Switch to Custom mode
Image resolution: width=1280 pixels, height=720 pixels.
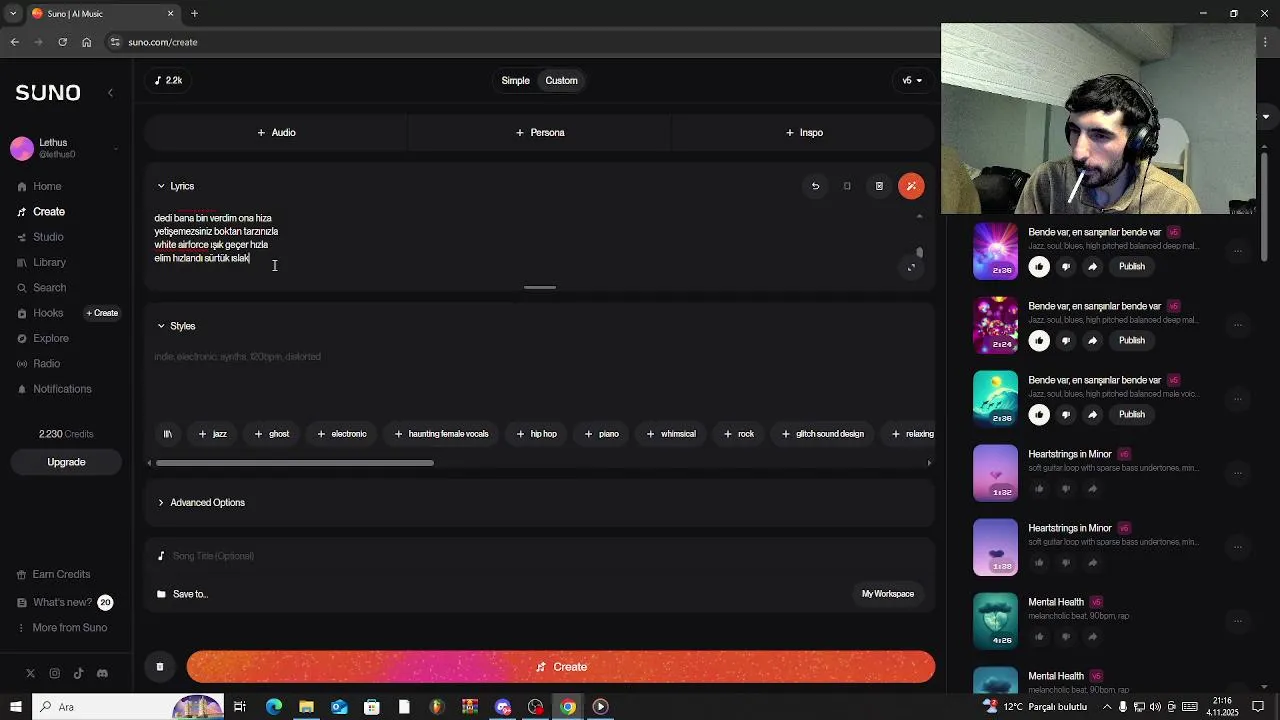(561, 80)
